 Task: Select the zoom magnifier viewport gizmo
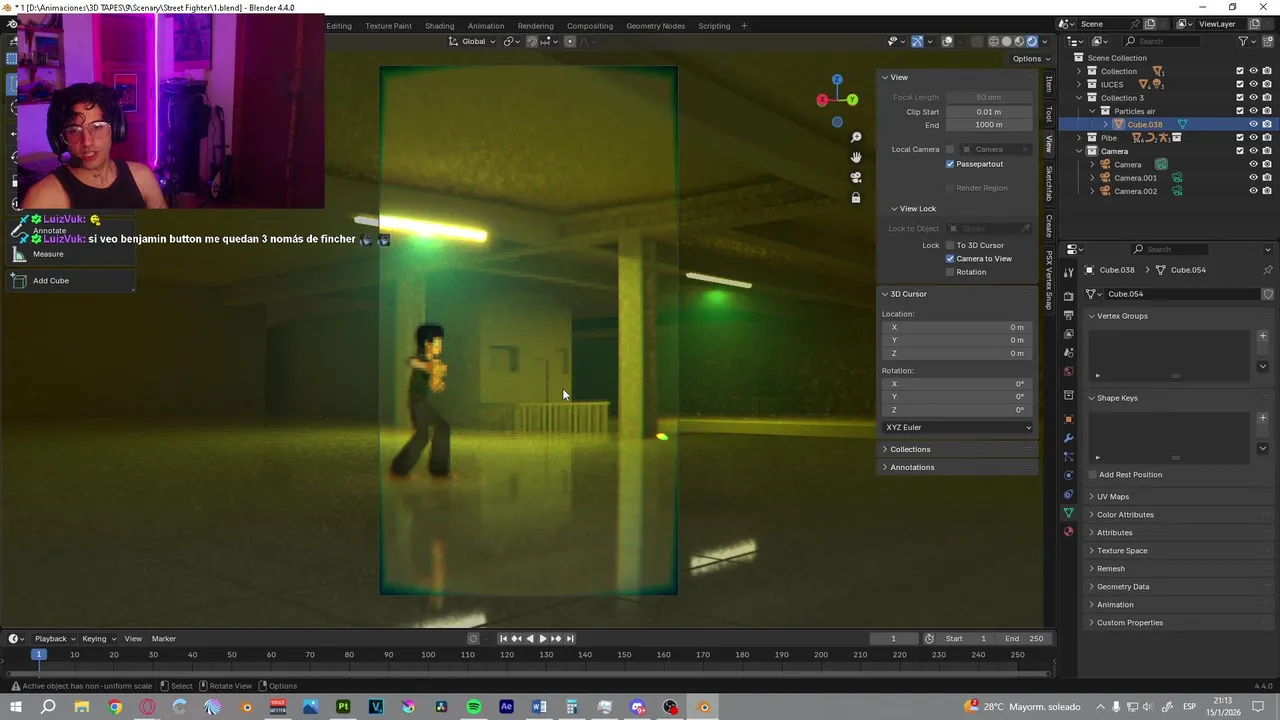click(856, 137)
